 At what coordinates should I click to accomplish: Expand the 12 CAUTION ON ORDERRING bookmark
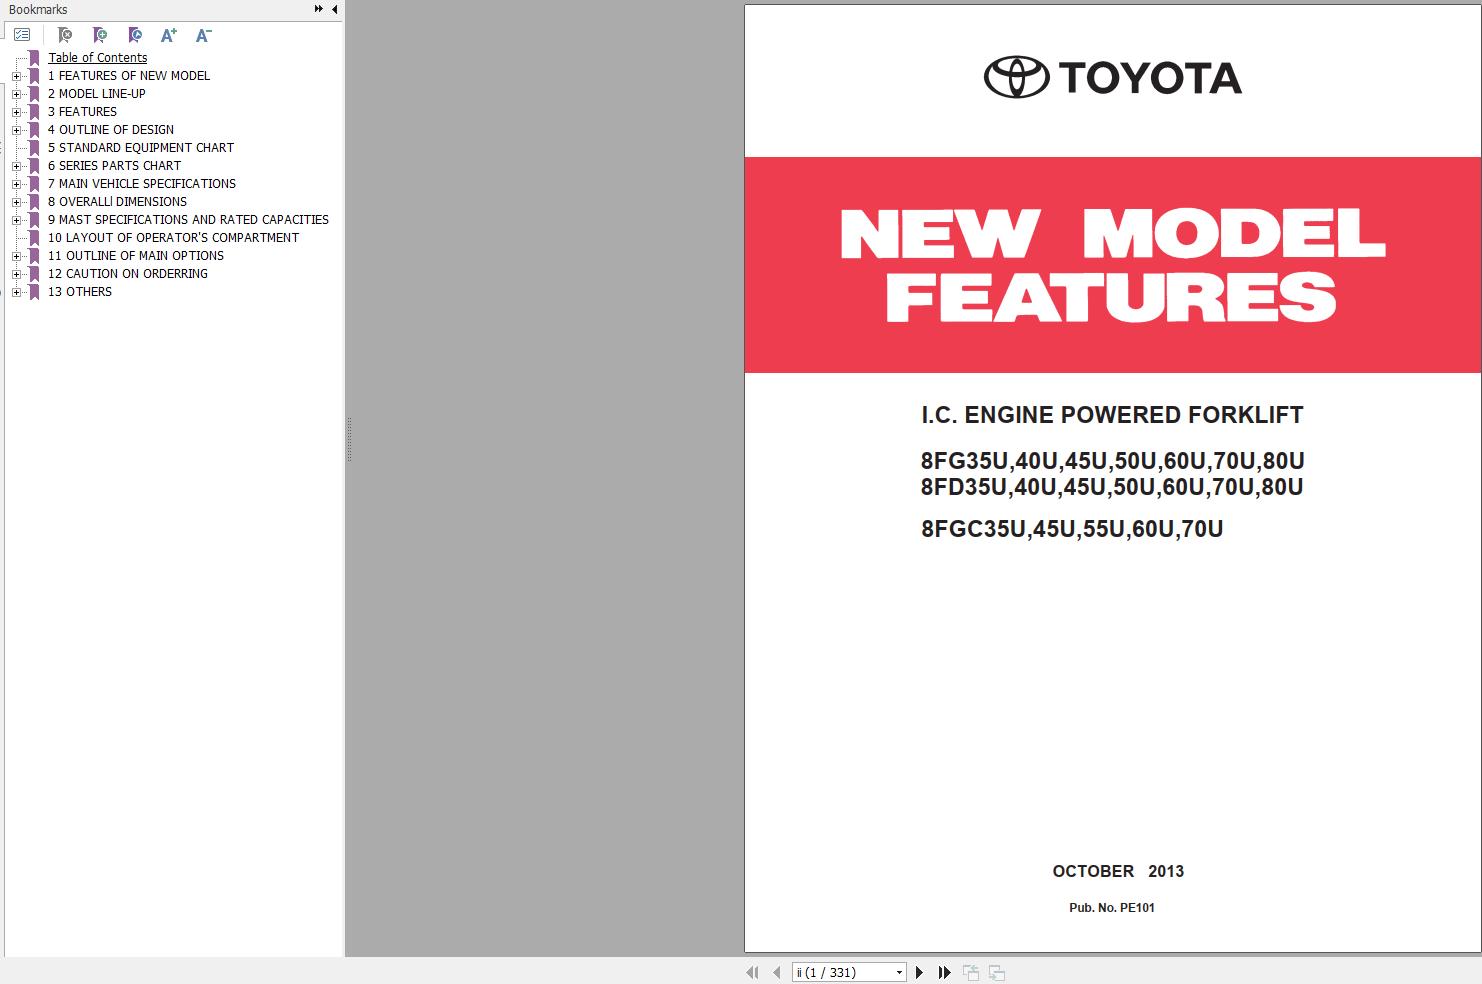click(x=16, y=274)
